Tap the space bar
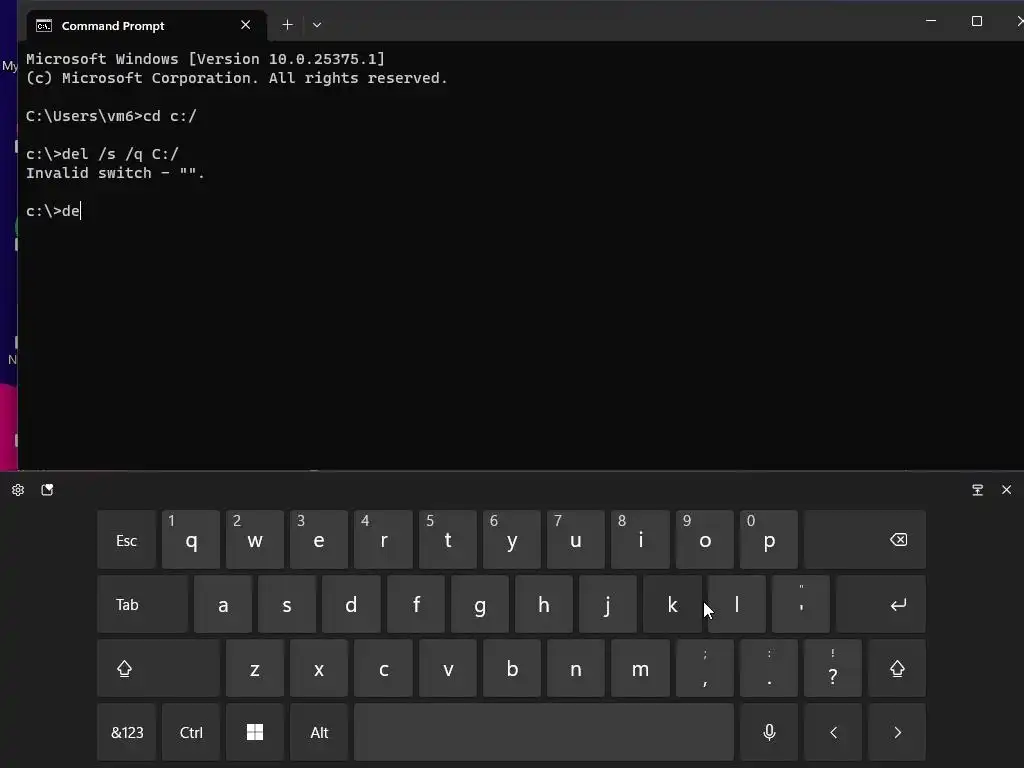The width and height of the screenshot is (1024, 768). (x=544, y=732)
